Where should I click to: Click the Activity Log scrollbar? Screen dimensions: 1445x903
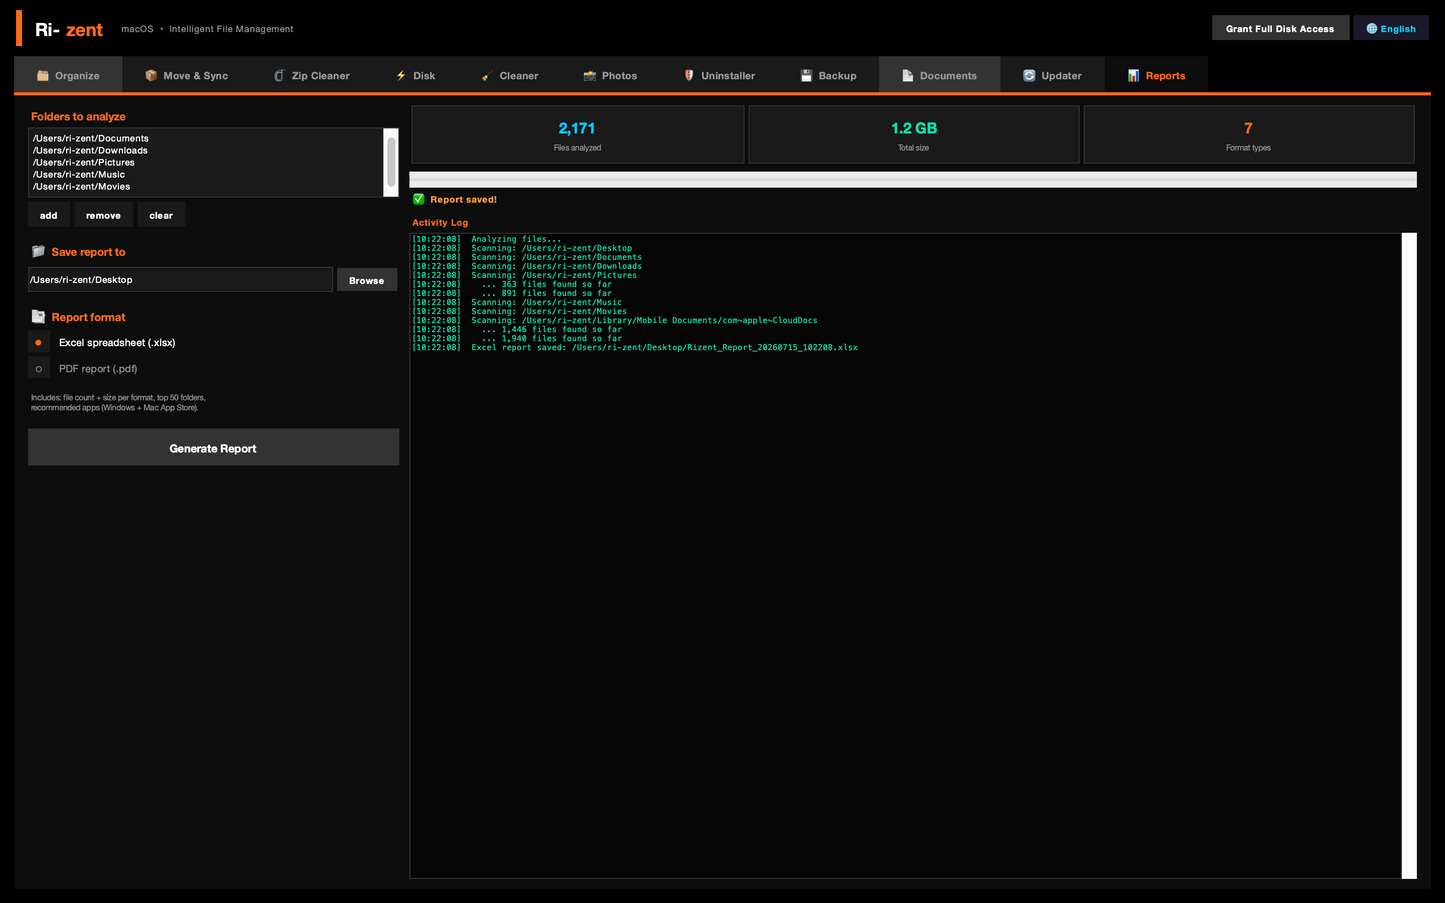coord(1409,556)
